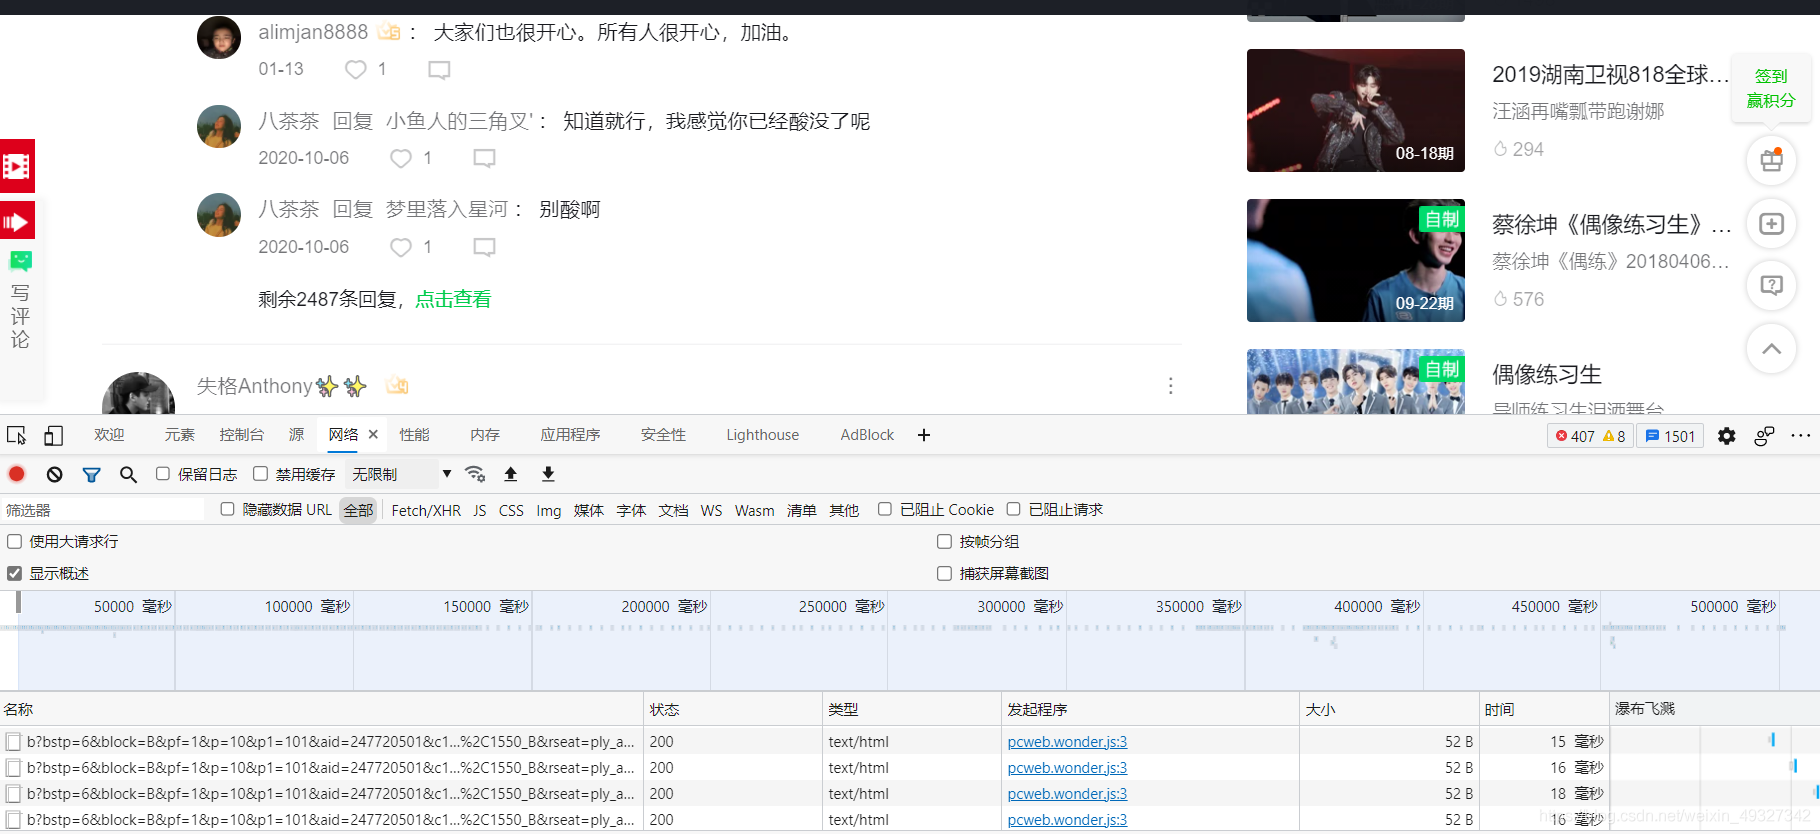Open network conditions wifi icon

click(475, 474)
